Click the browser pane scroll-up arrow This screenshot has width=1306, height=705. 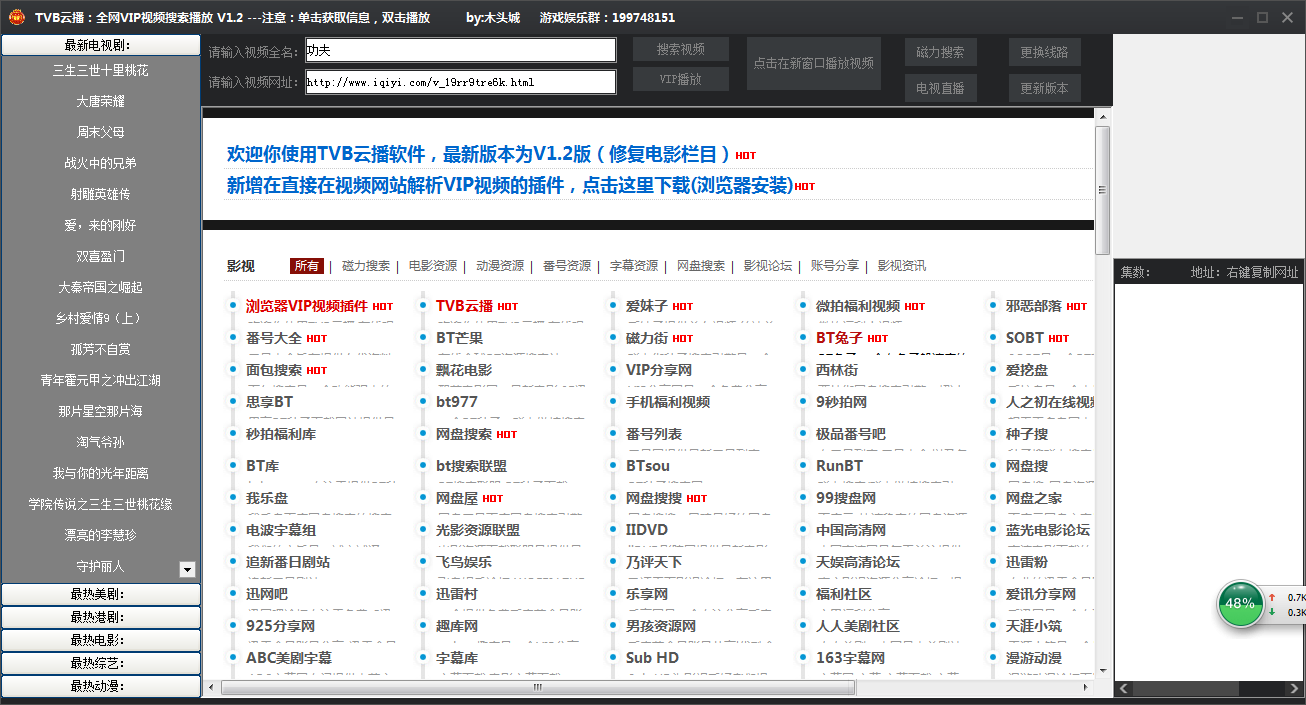point(1102,116)
